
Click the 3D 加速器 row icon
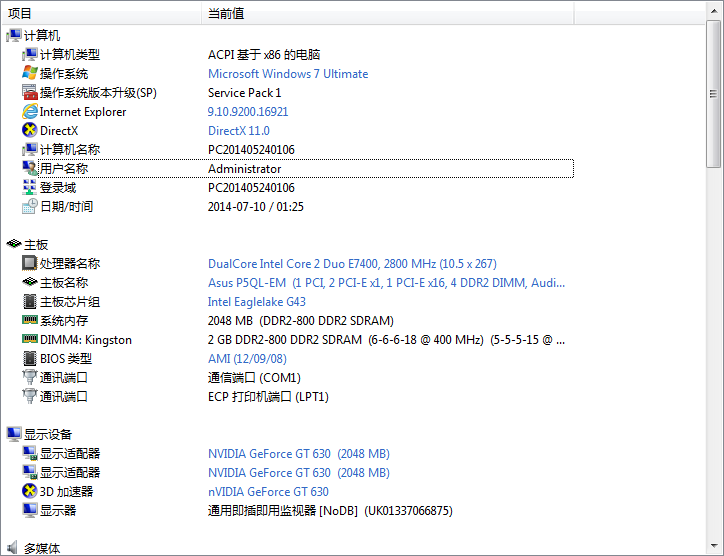coord(30,491)
